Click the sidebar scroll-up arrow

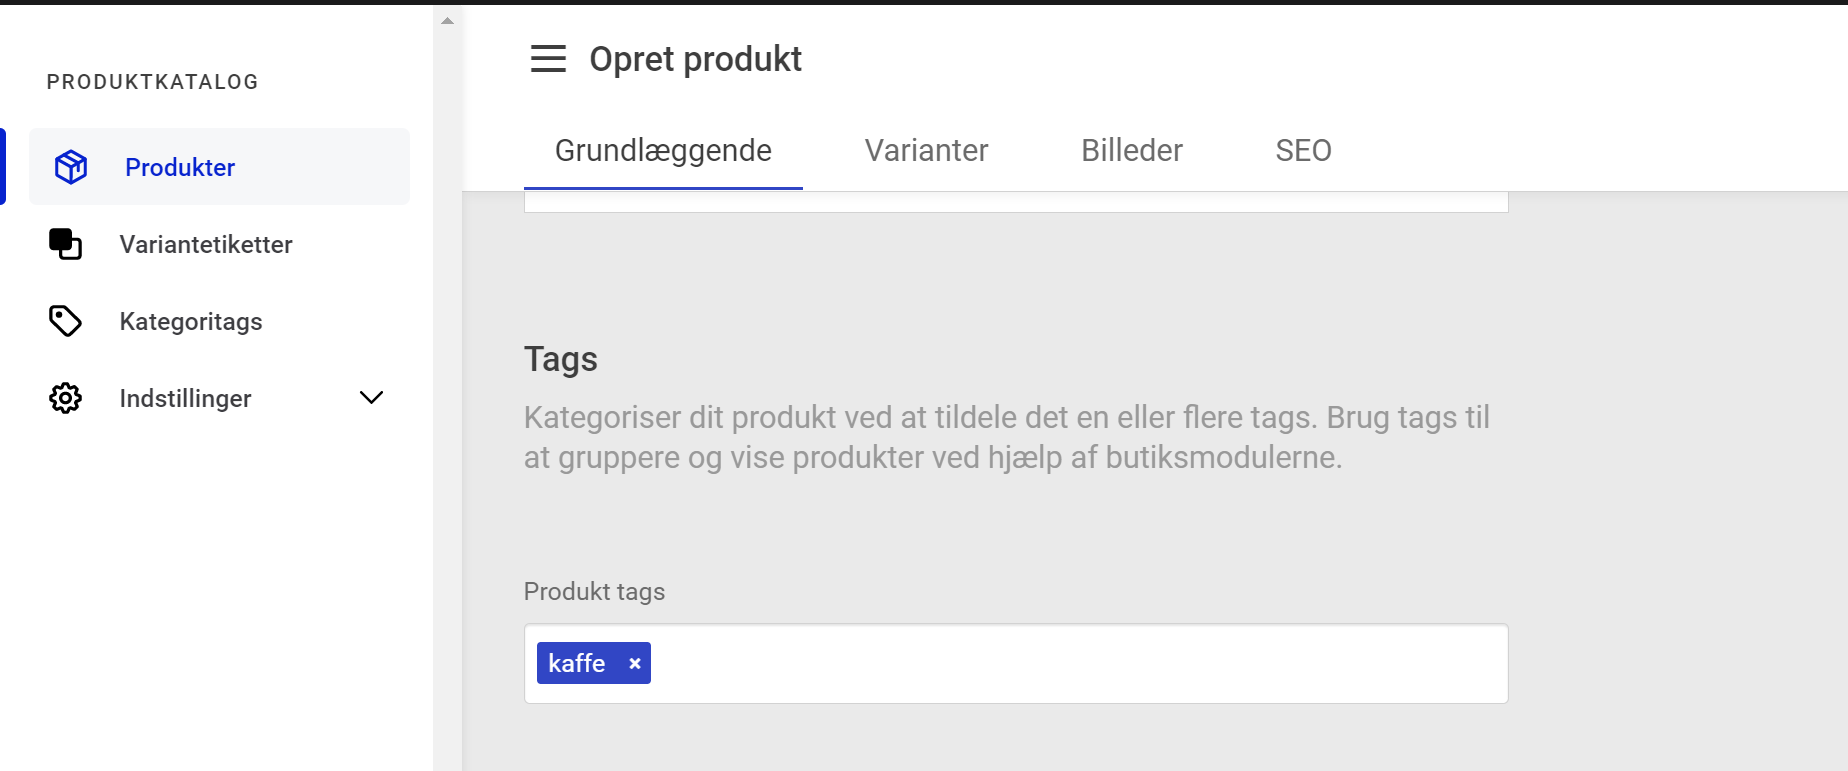coord(448,21)
